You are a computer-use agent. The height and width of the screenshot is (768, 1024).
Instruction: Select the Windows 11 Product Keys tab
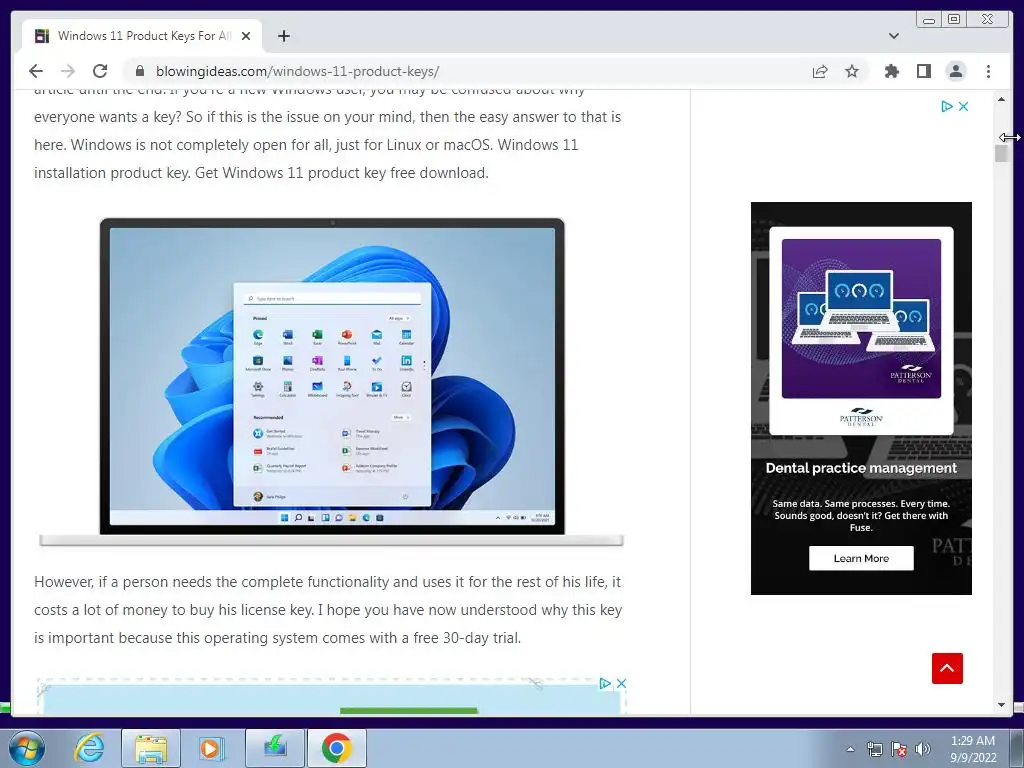[142, 36]
